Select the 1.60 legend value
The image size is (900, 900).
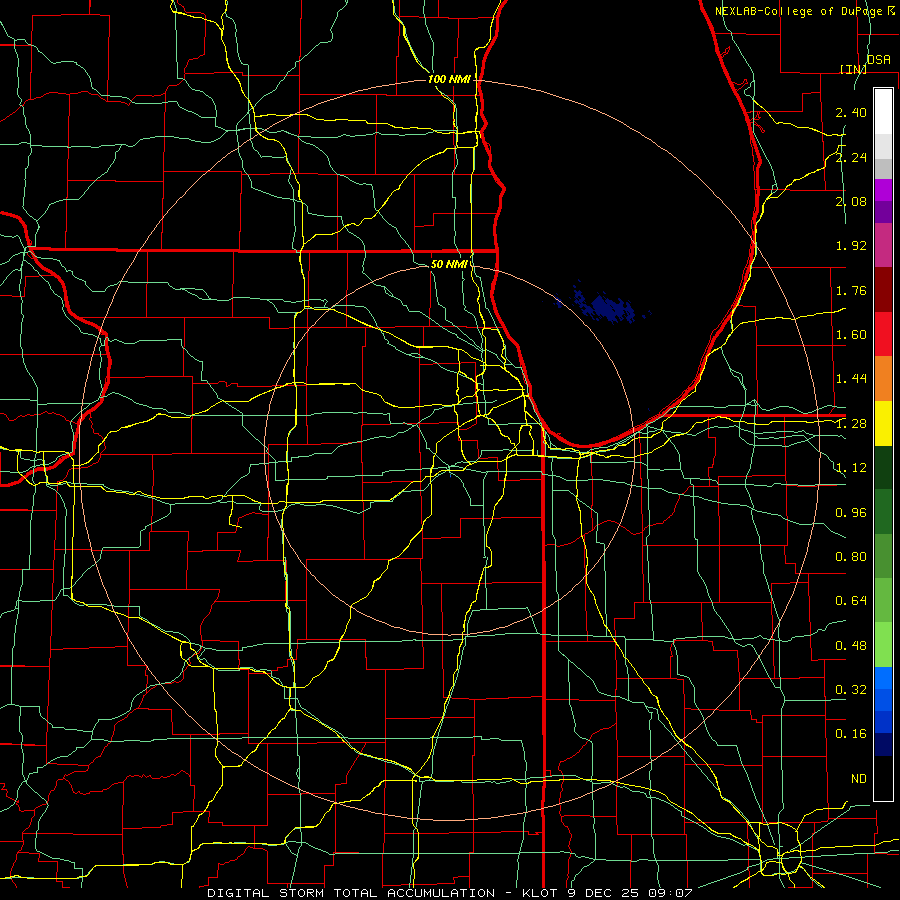tap(851, 335)
